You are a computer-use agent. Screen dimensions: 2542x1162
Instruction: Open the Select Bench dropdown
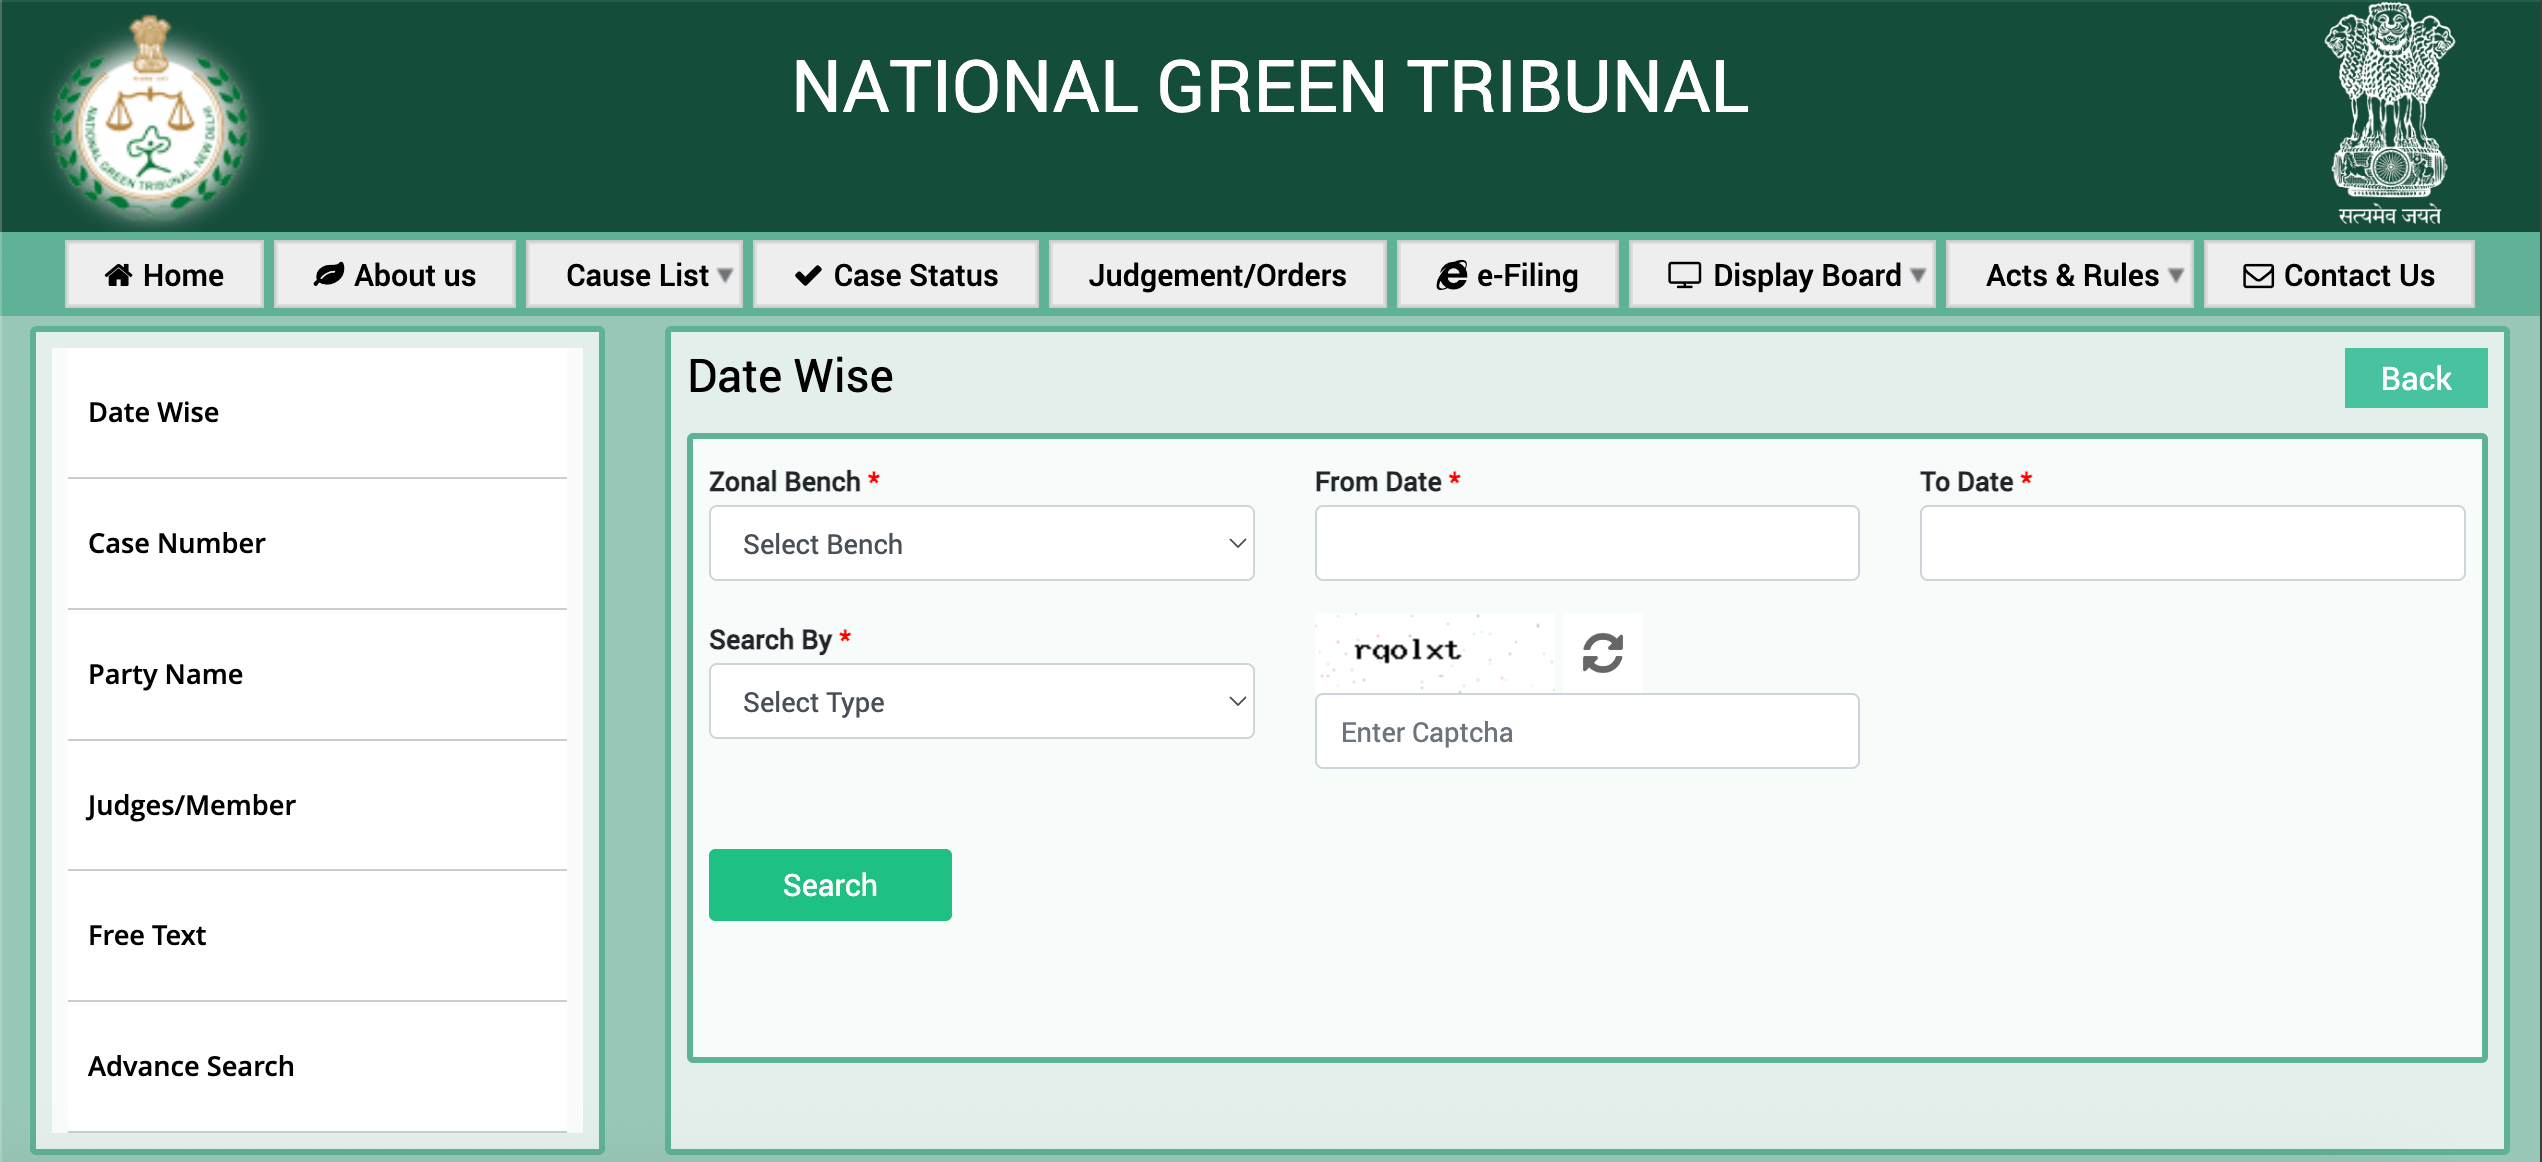pos(981,543)
